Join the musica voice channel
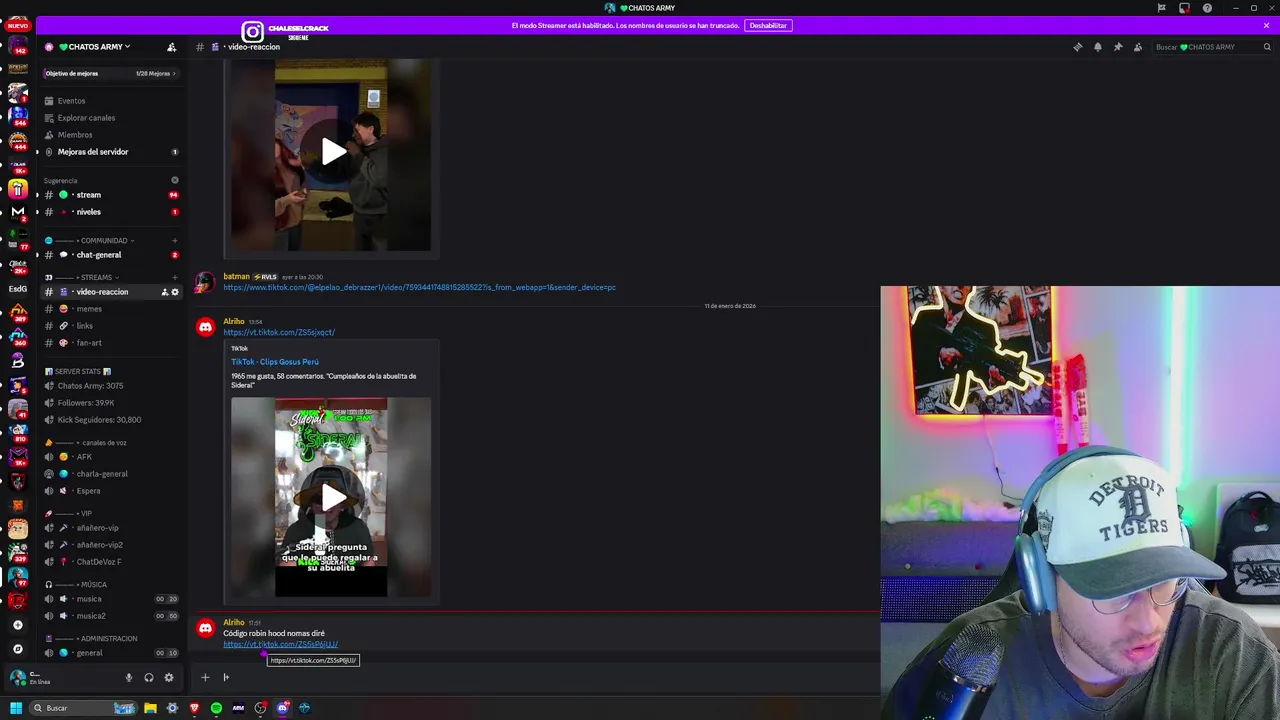 click(x=110, y=599)
